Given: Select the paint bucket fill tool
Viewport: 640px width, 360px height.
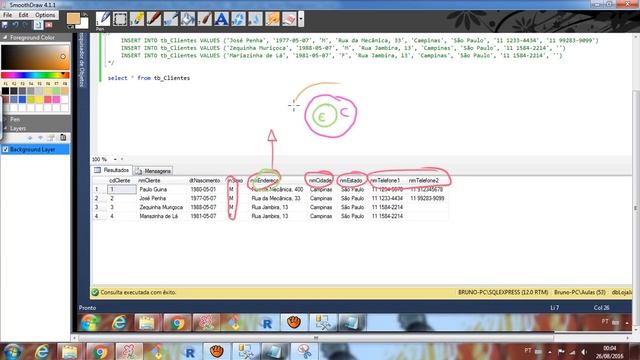Looking at the screenshot, I should [x=188, y=19].
